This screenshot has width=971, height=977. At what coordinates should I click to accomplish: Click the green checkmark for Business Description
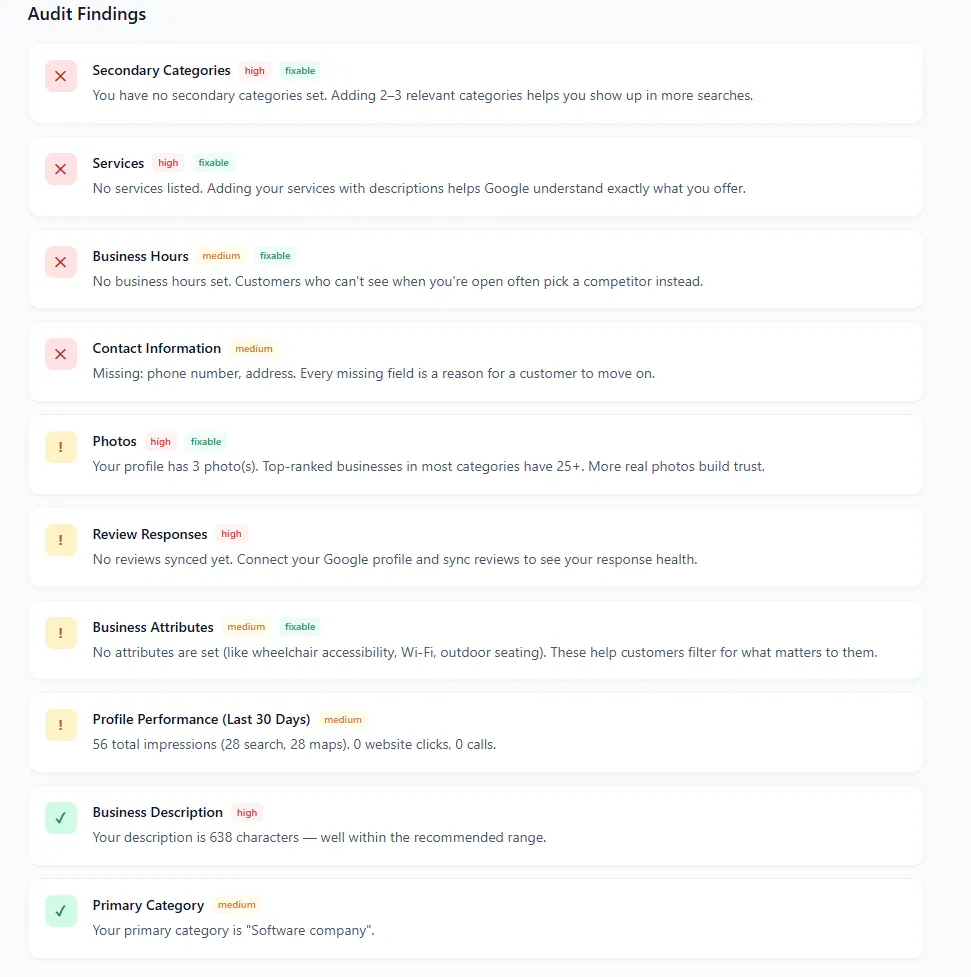coord(60,817)
